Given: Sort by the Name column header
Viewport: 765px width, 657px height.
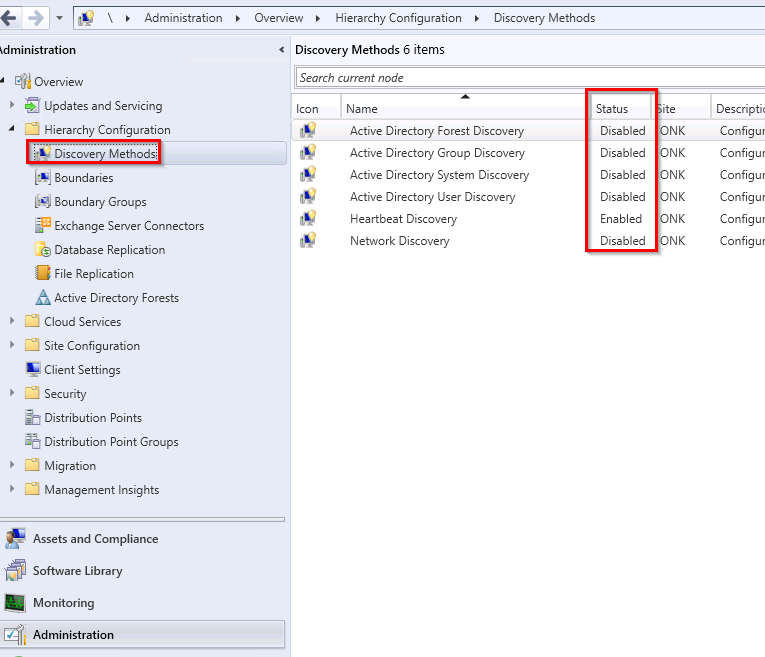Looking at the screenshot, I should click(465, 108).
